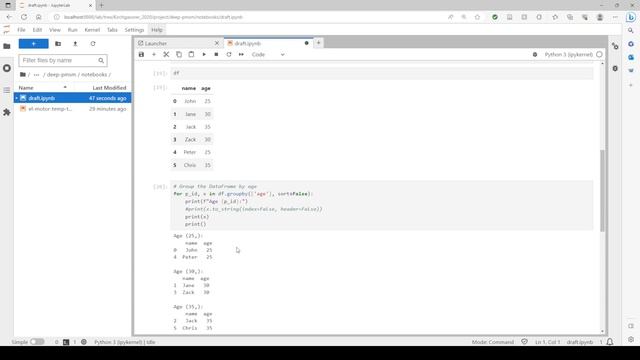Add this page to browser favorites star

click(477, 17)
